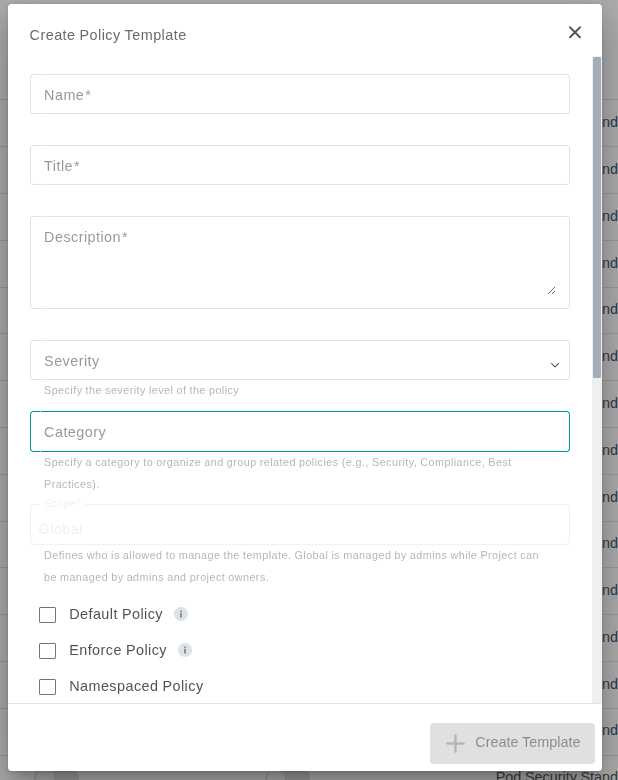Select the Category input field
This screenshot has height=780, width=618.
tap(299, 432)
